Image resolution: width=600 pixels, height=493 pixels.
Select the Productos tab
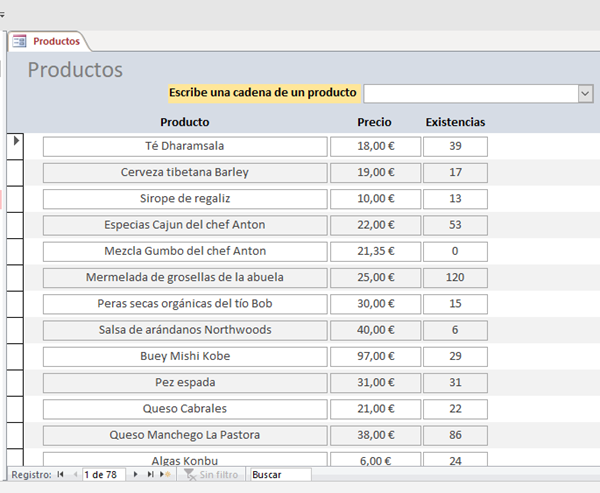55,41
